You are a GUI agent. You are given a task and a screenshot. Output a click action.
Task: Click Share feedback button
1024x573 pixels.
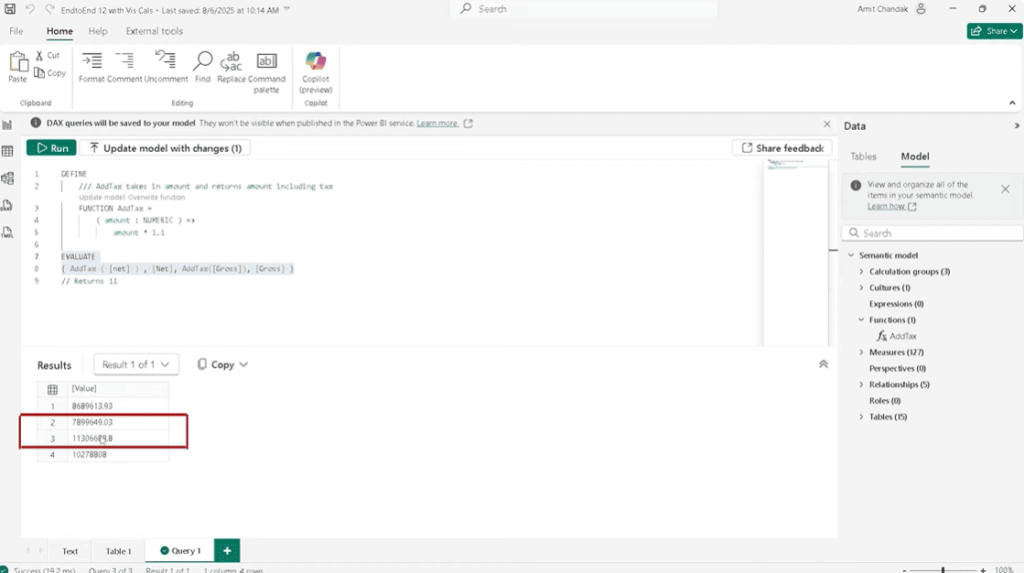click(x=782, y=148)
